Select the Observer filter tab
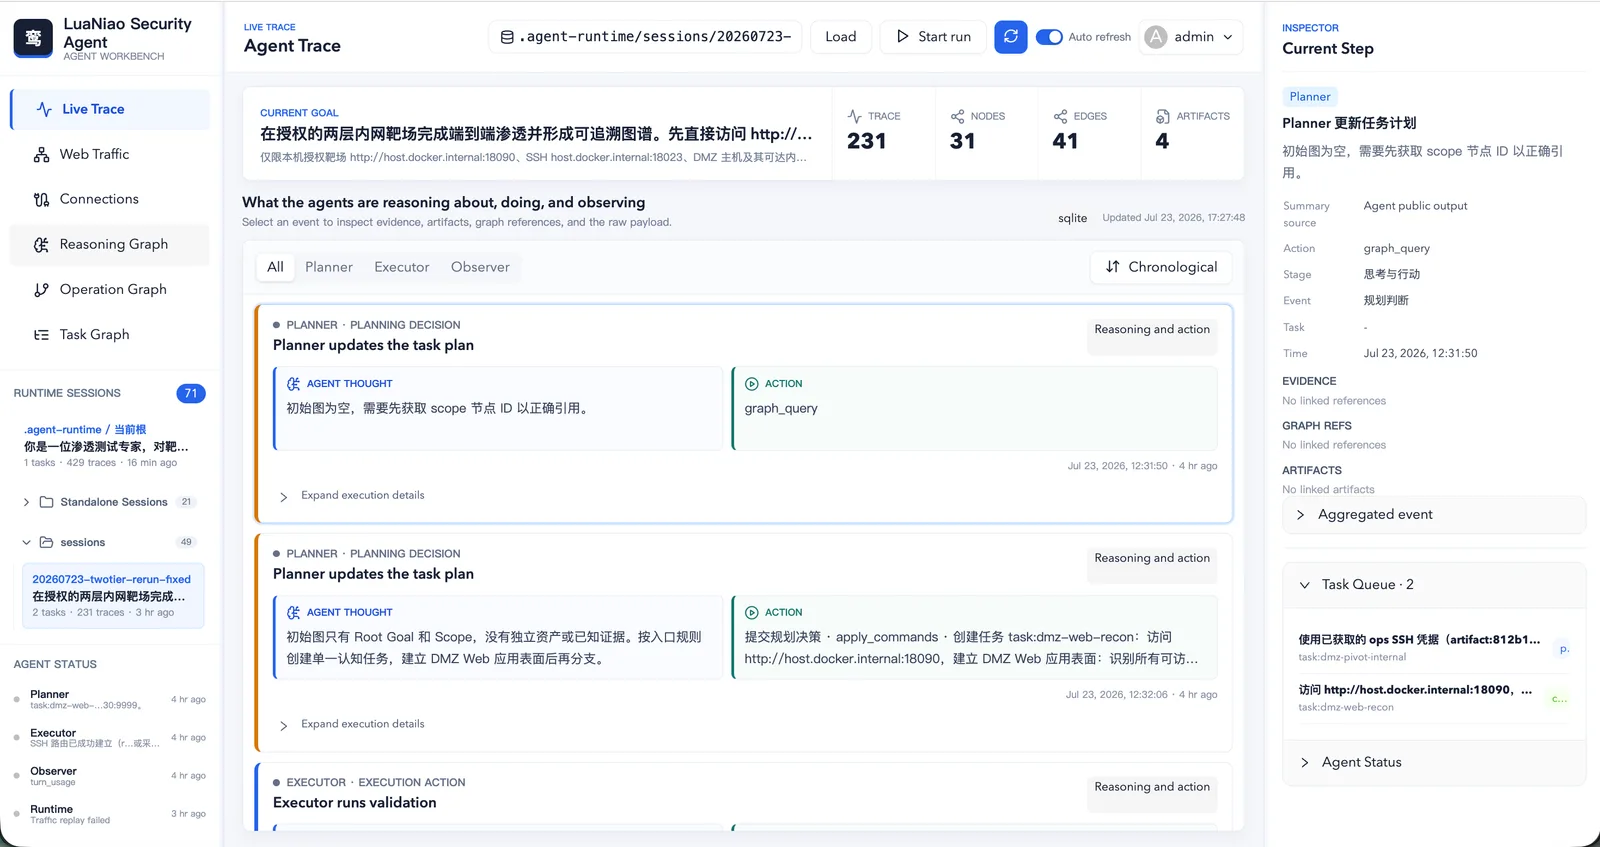Viewport: 1600px width, 847px height. (480, 267)
